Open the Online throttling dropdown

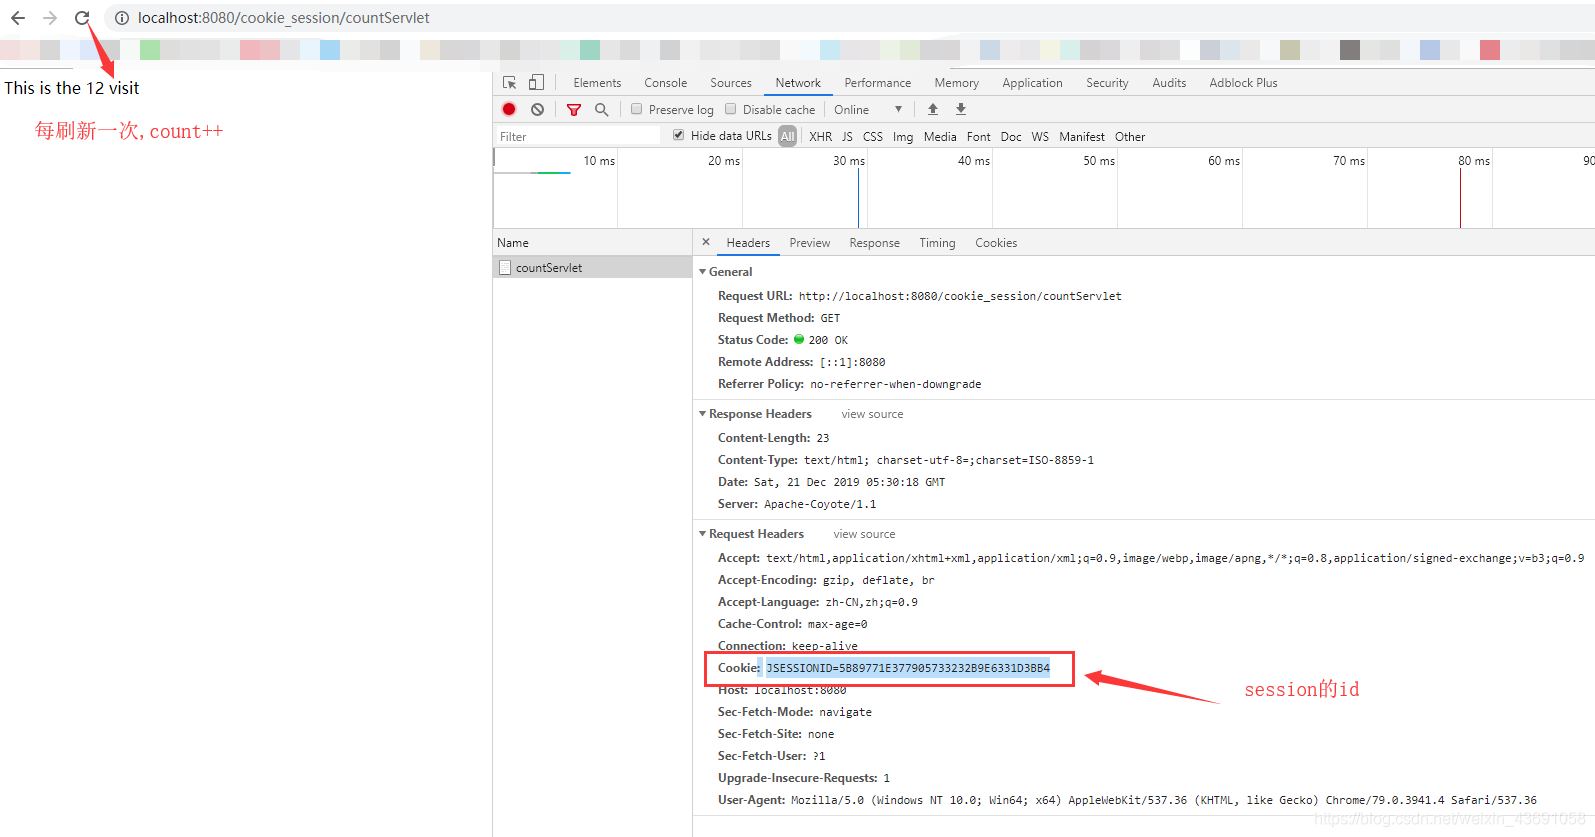pos(868,110)
